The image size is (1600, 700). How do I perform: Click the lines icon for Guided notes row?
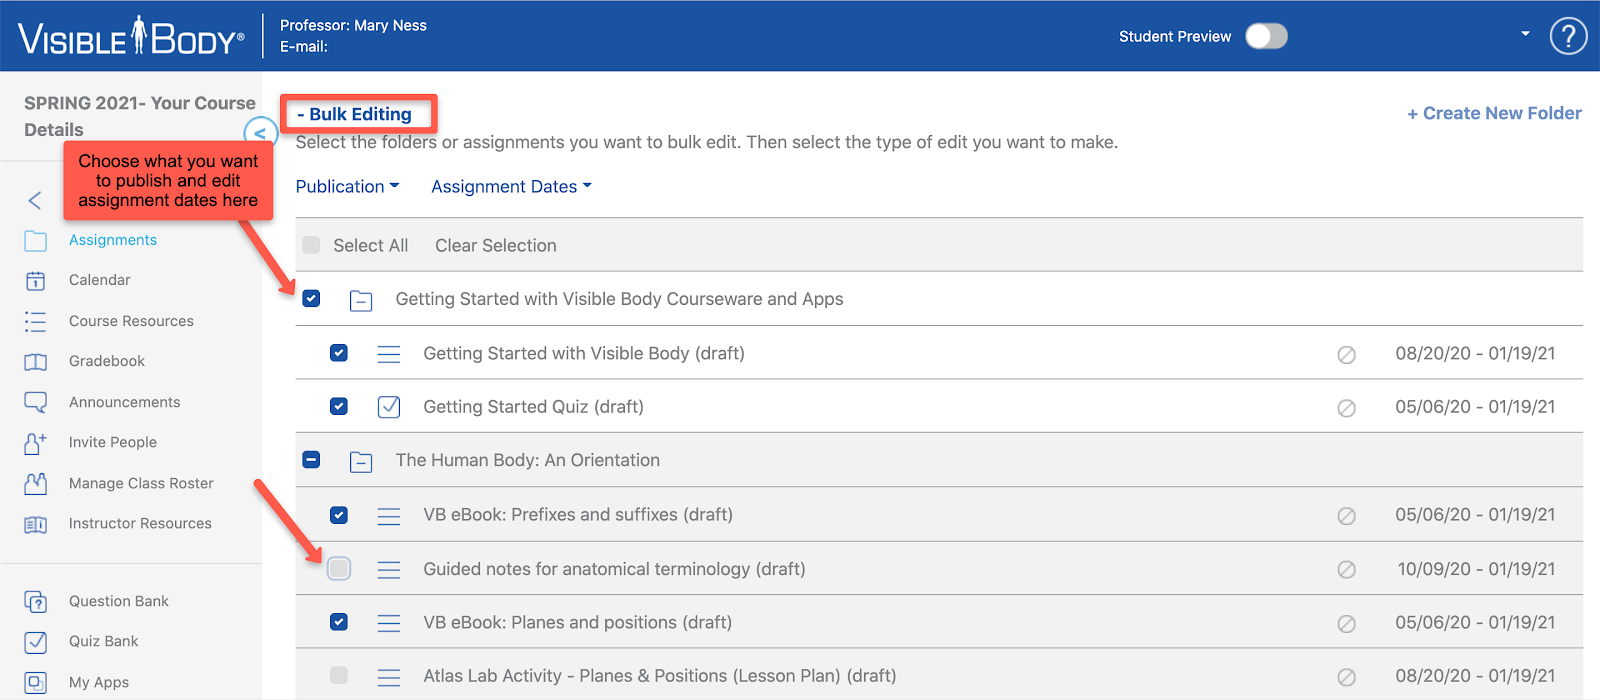[389, 569]
